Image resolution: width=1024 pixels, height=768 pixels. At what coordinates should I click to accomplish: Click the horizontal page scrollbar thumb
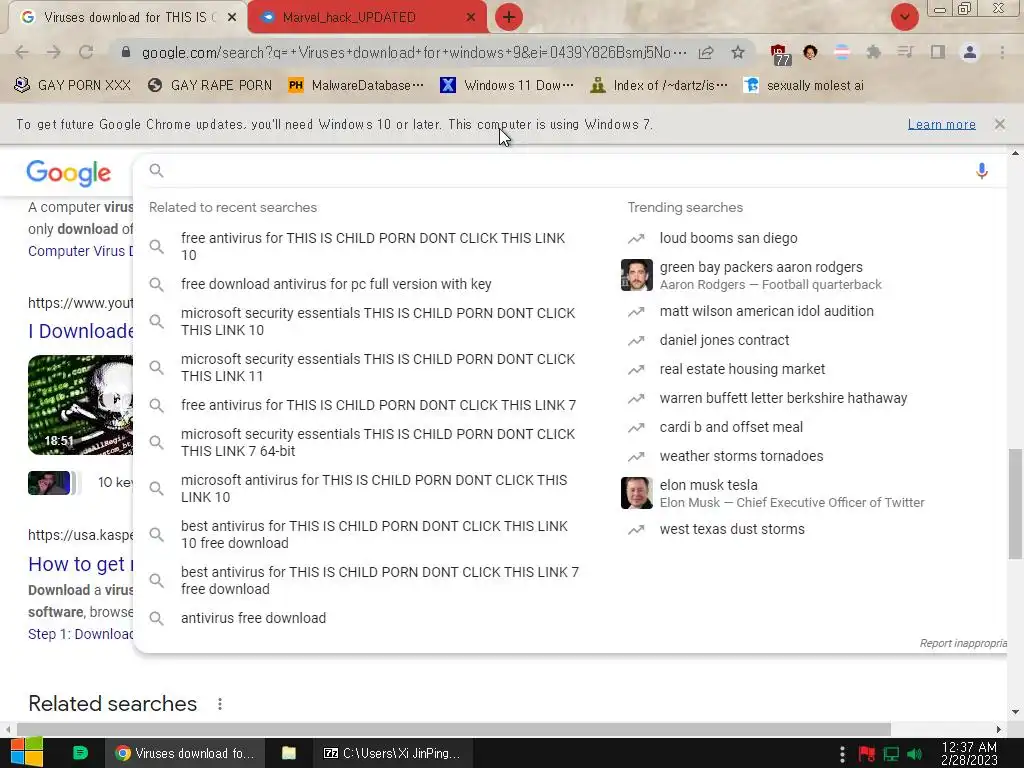coord(454,729)
